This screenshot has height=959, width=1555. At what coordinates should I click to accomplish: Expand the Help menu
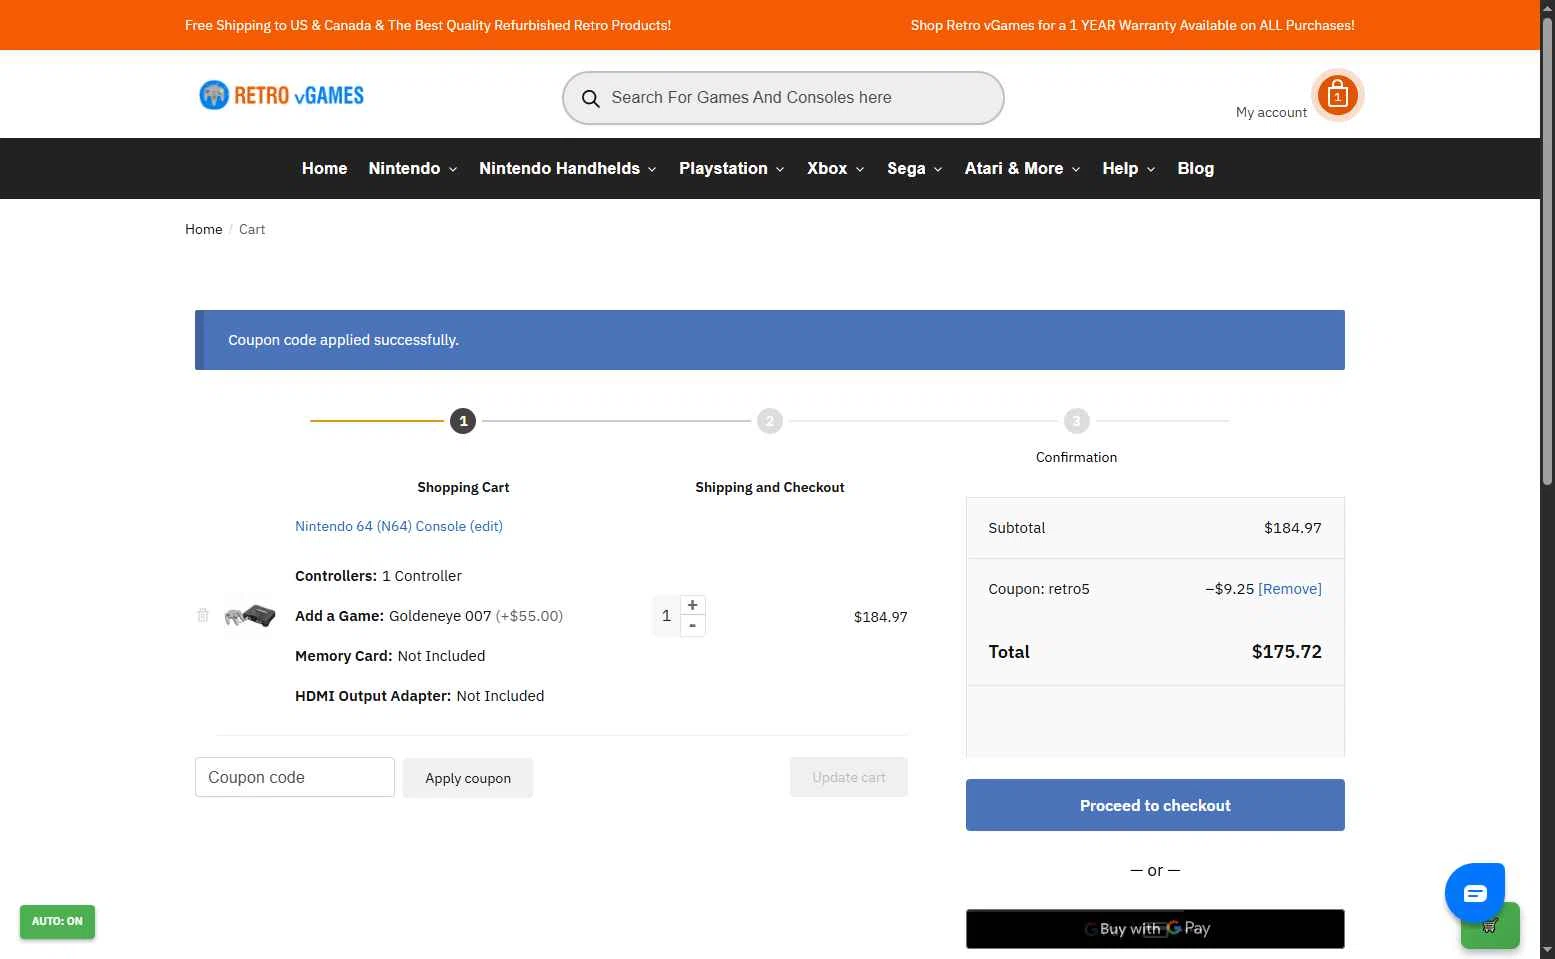pos(1129,168)
